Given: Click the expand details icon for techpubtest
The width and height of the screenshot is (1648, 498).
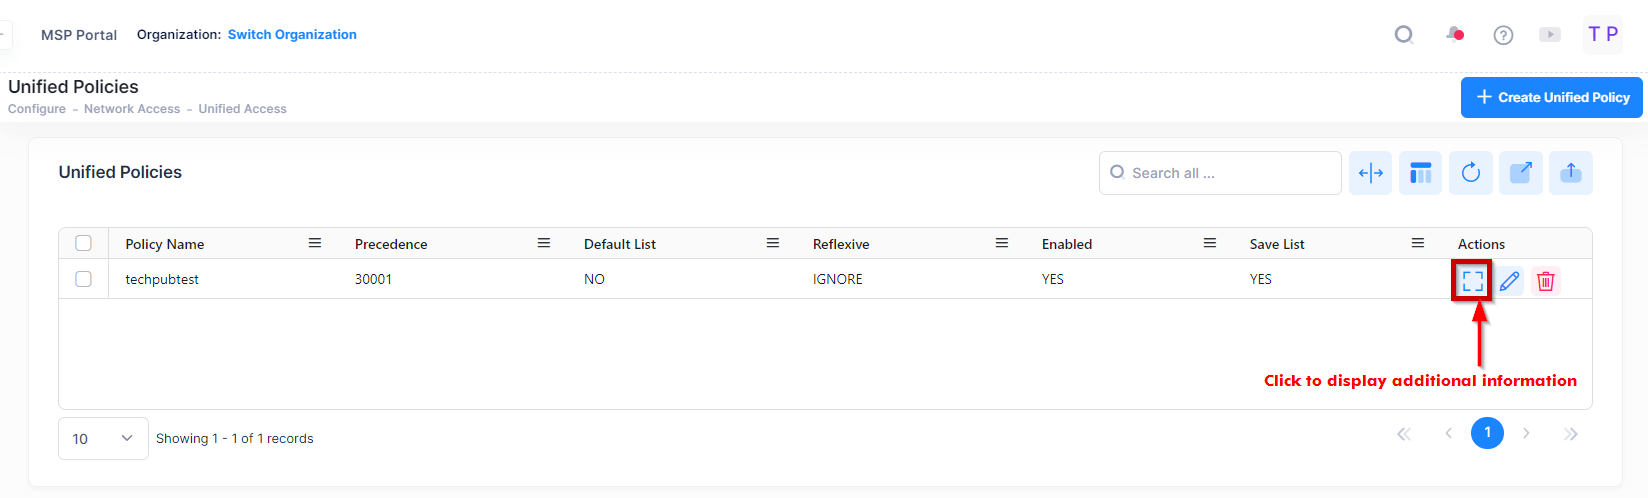Looking at the screenshot, I should (1472, 281).
